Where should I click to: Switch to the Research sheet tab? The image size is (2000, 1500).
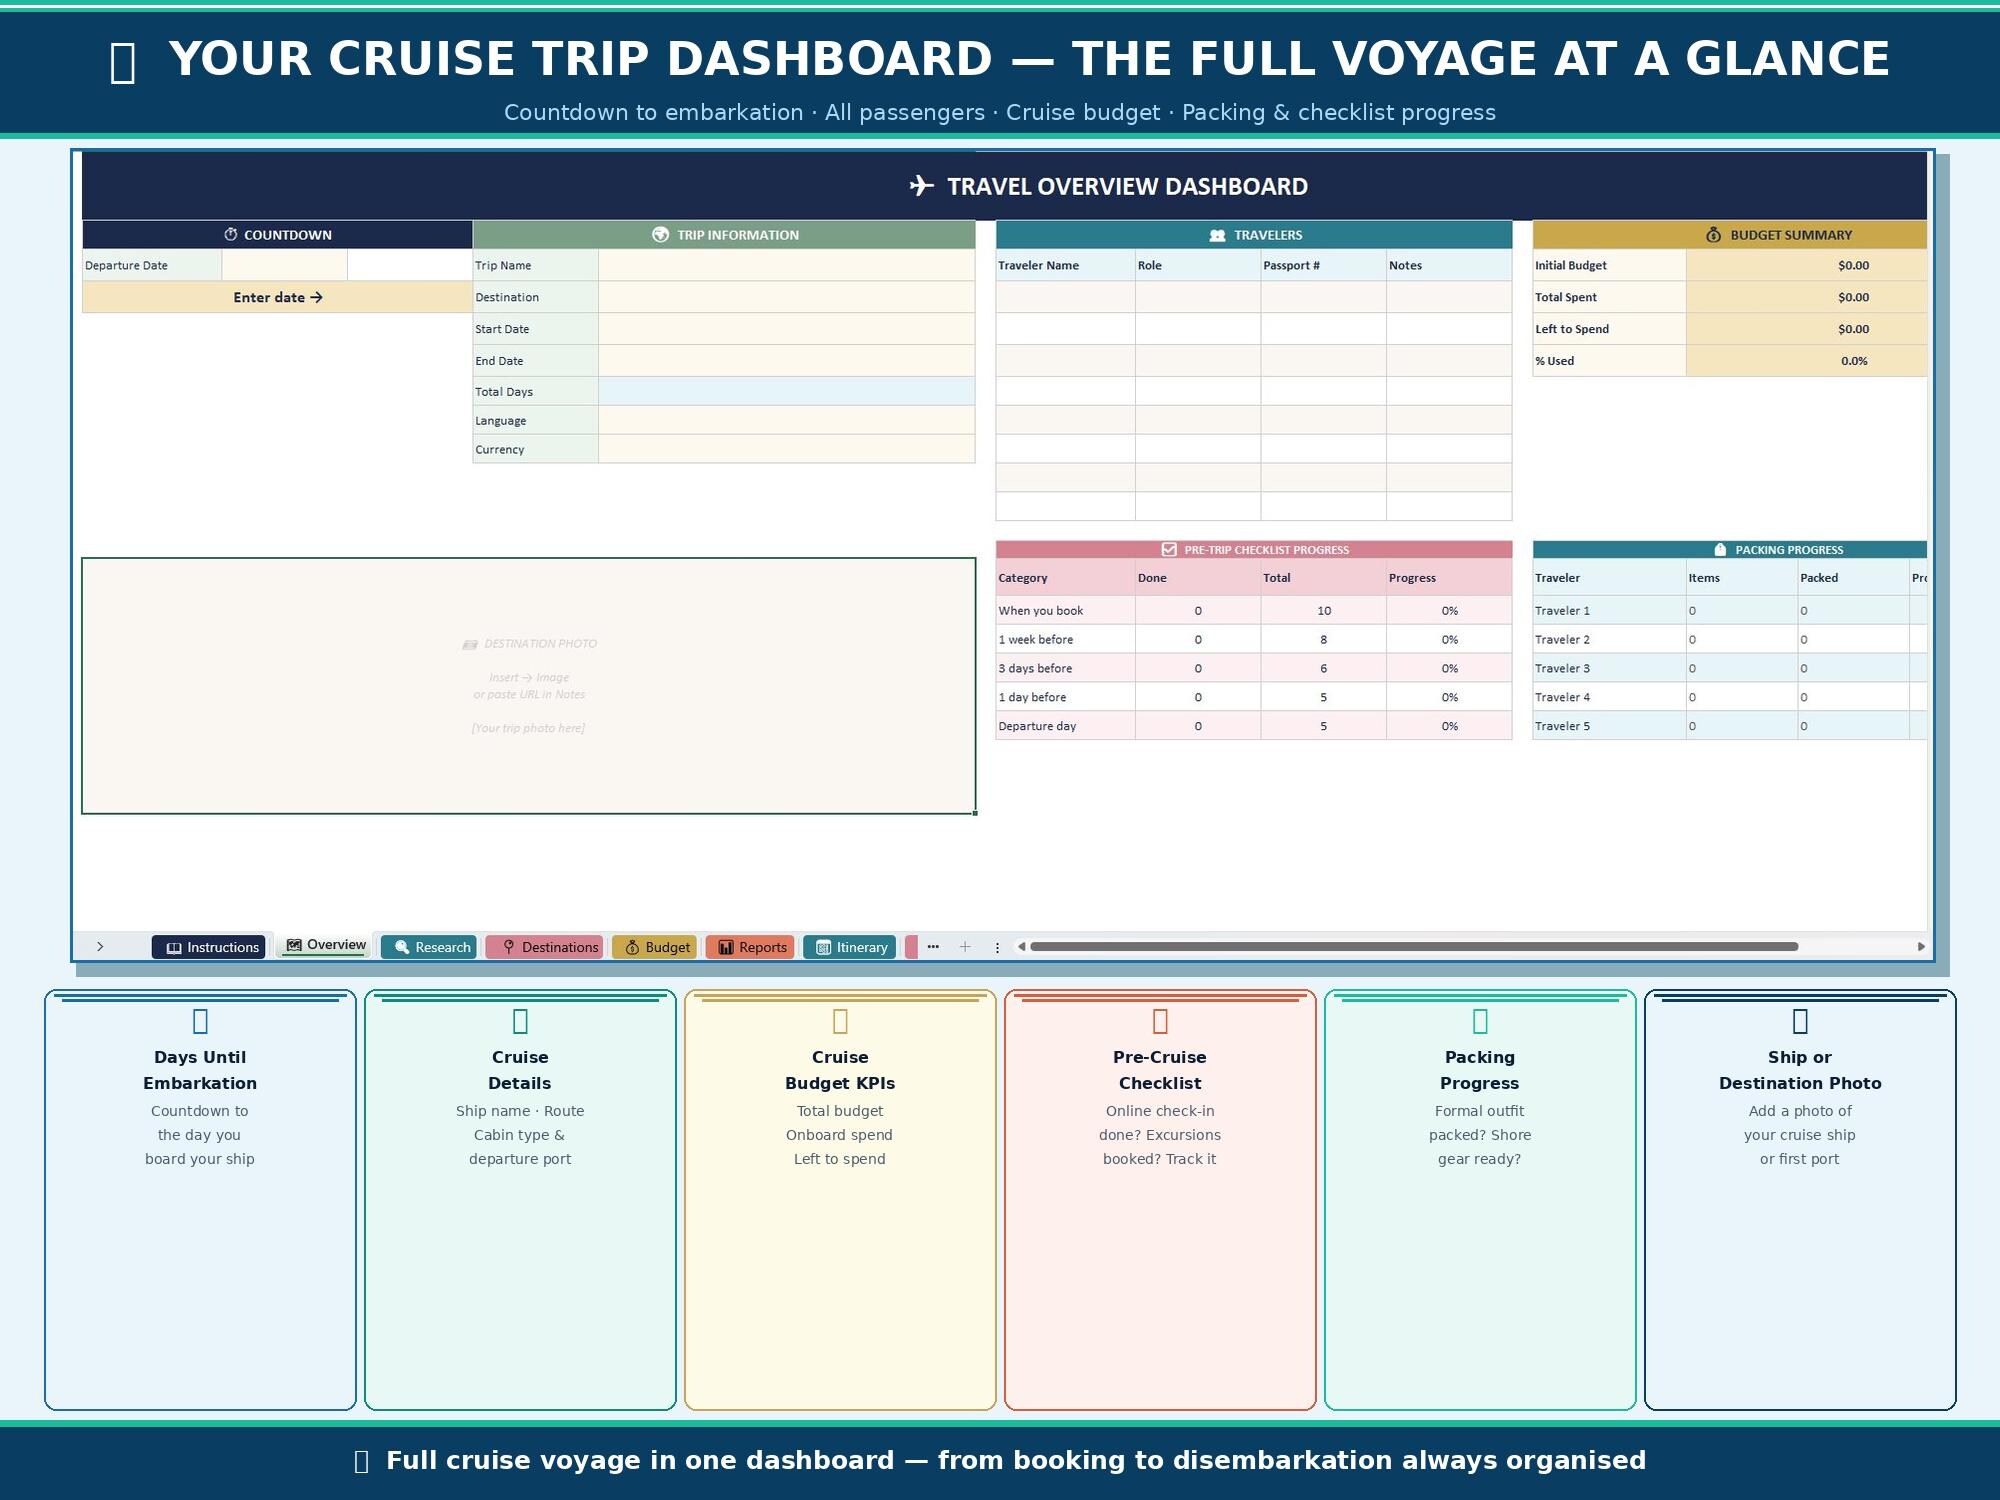(x=429, y=947)
